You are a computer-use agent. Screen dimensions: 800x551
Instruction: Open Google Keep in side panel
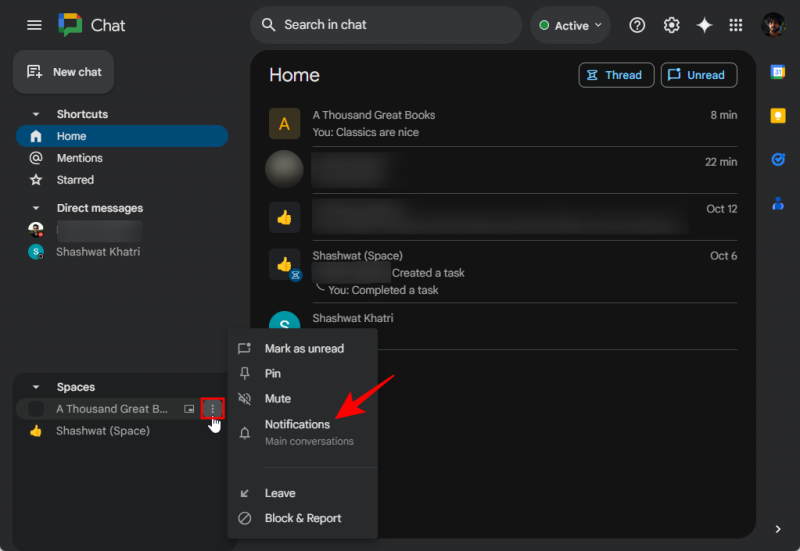pyautogui.click(x=777, y=116)
